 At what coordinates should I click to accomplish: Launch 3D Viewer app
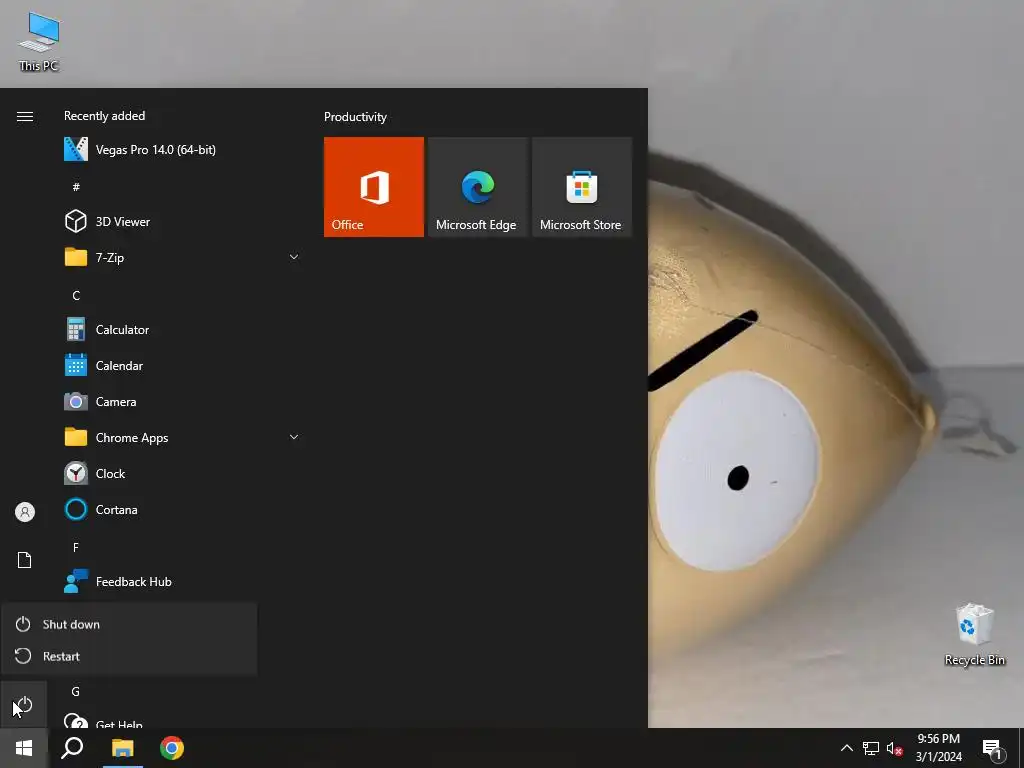pyautogui.click(x=182, y=221)
